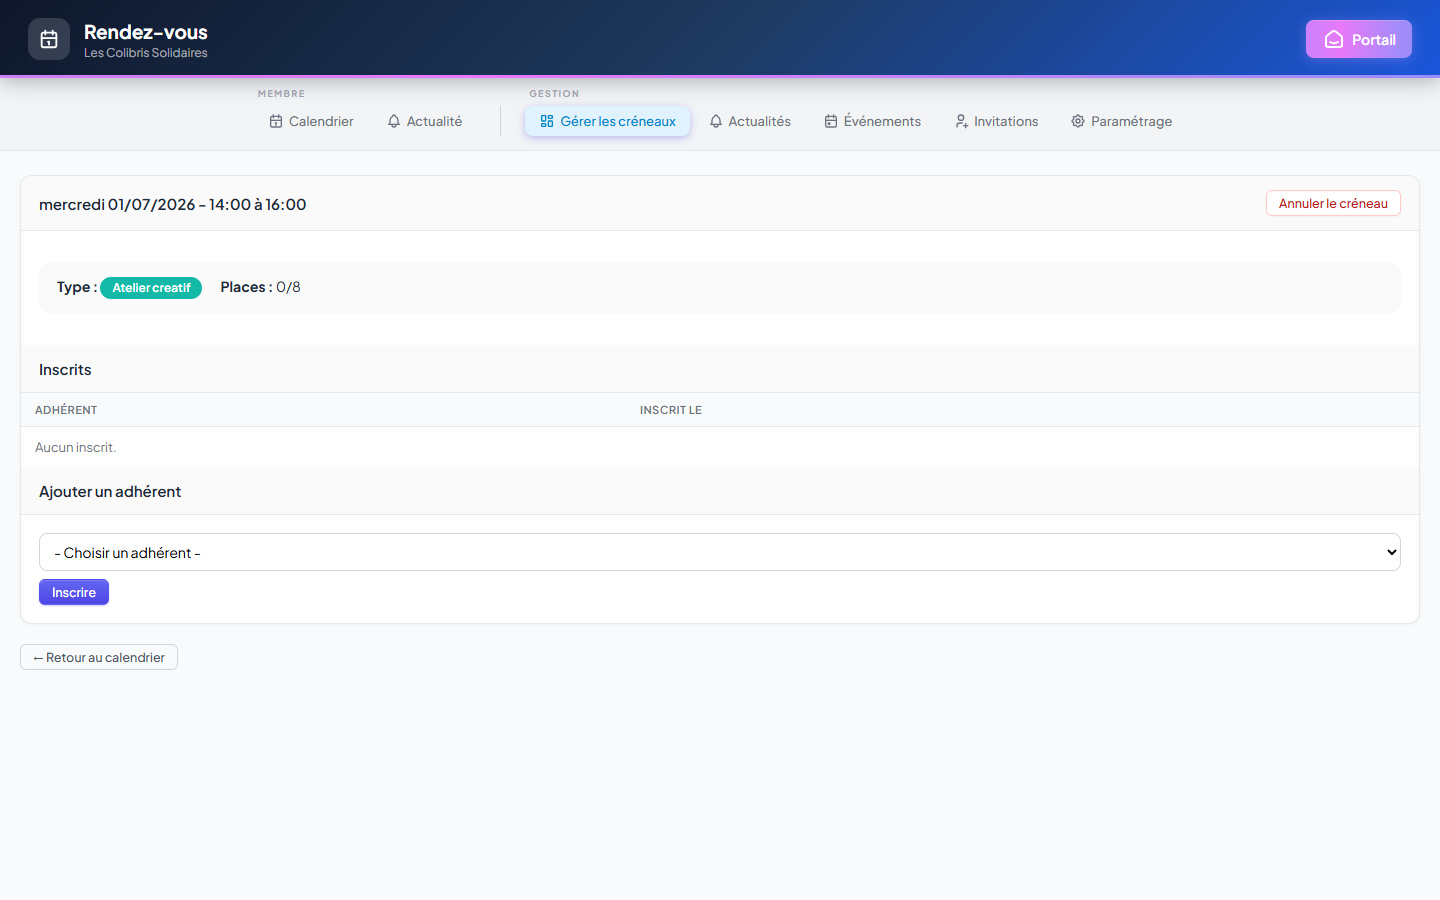Click Annuler le créneau button
This screenshot has width=1440, height=900.
click(x=1333, y=203)
